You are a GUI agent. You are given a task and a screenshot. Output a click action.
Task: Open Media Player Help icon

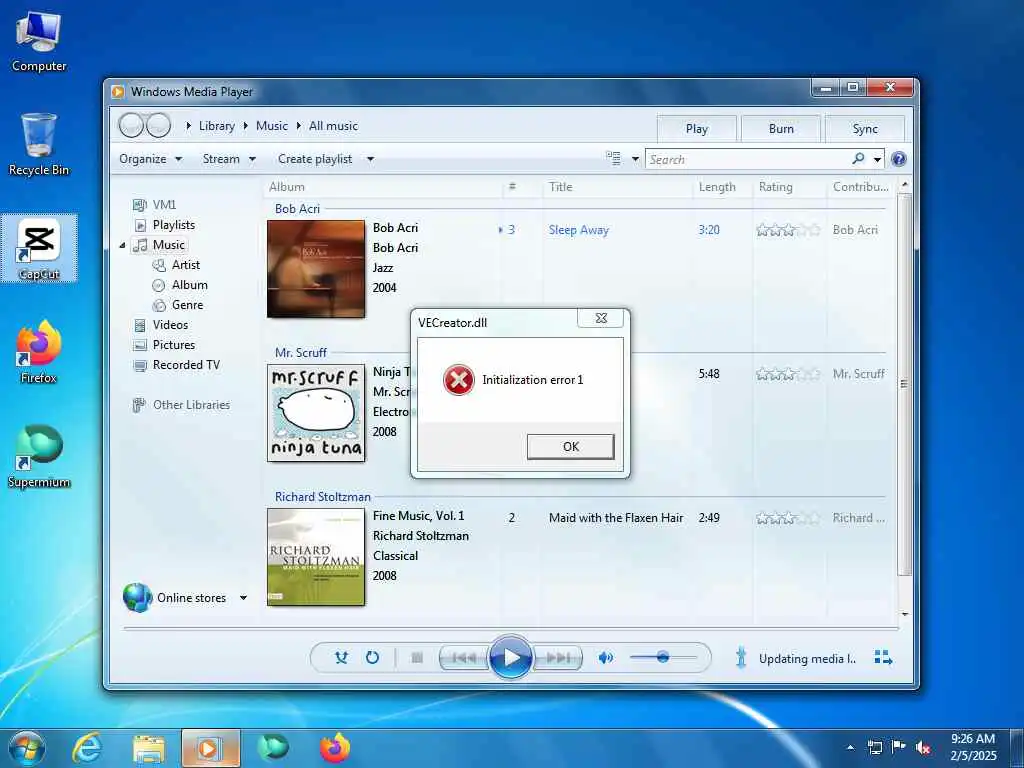coord(899,159)
